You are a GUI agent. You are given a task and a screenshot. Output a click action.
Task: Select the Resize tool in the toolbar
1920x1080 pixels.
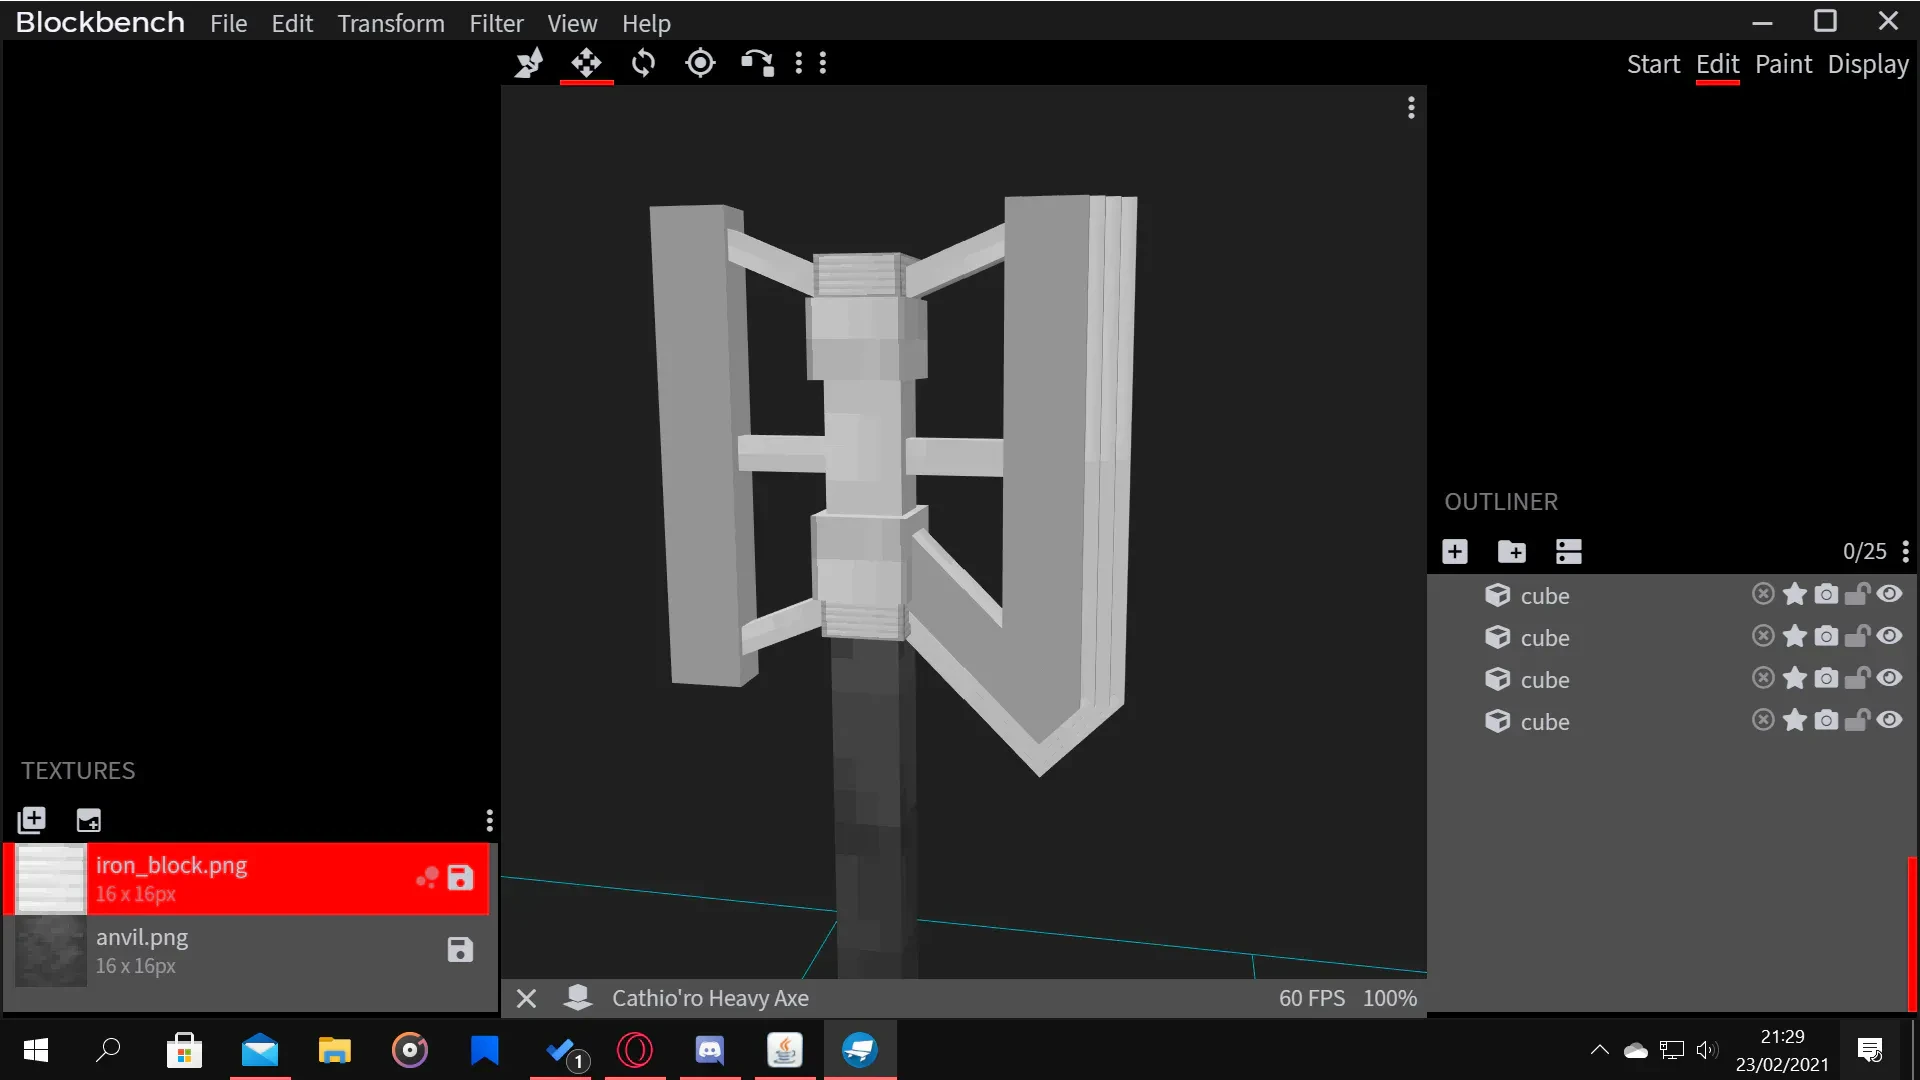coord(529,63)
